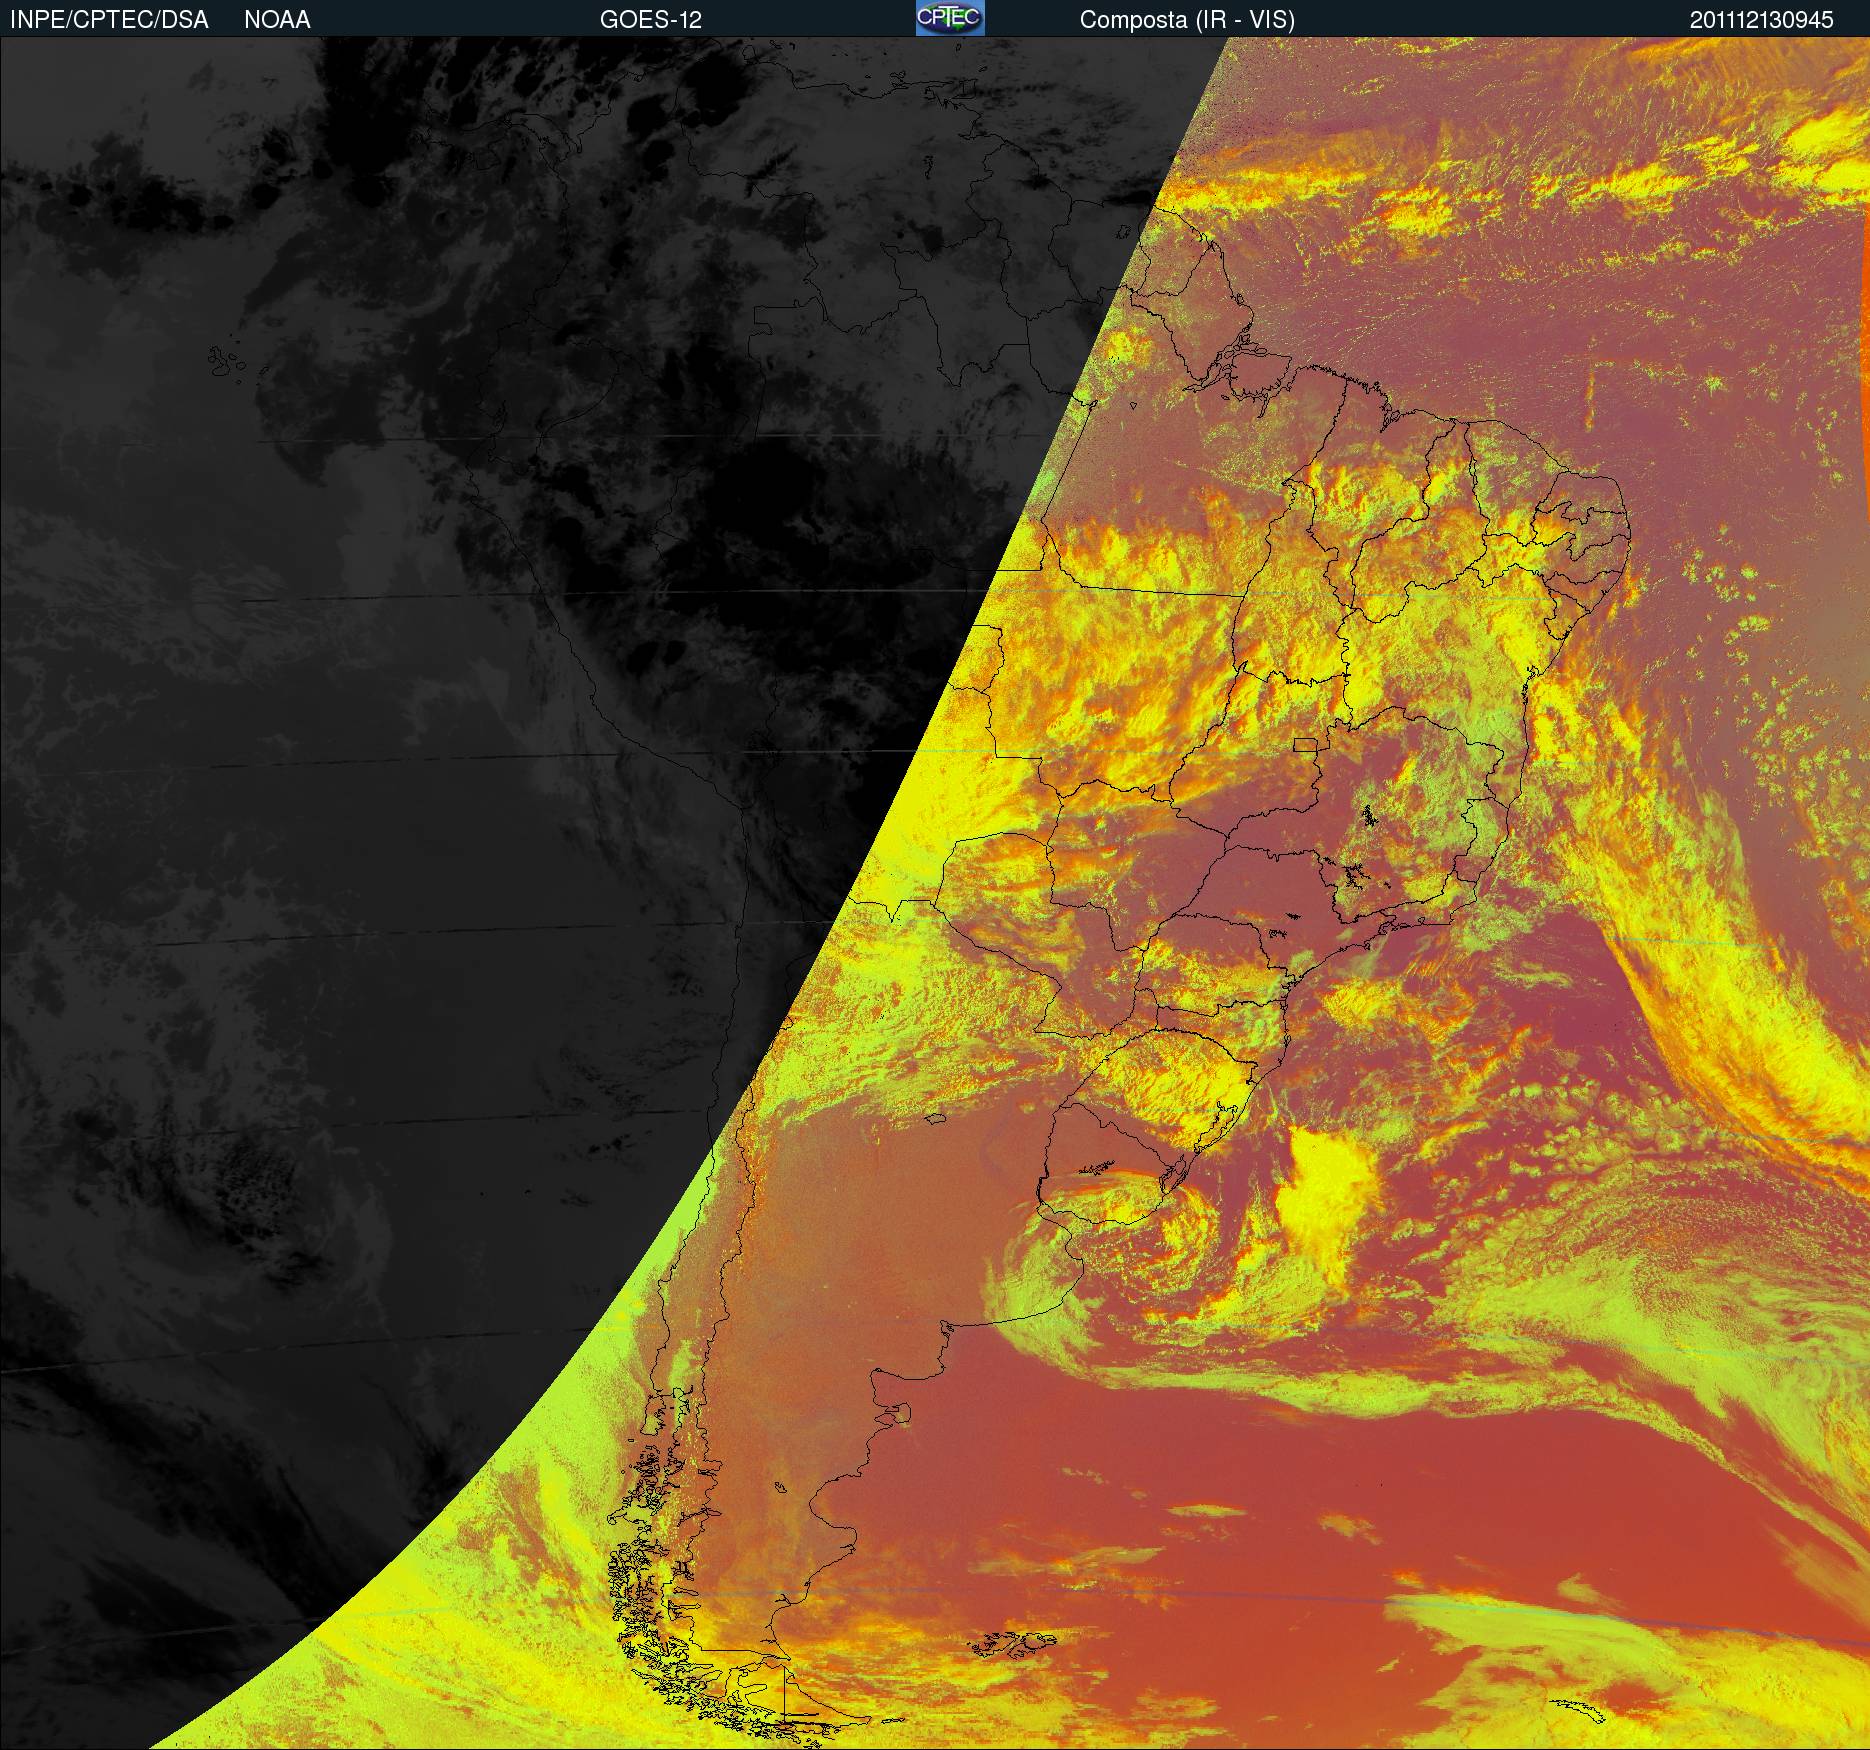Click the 201112130945 timestamp

(x=1761, y=19)
